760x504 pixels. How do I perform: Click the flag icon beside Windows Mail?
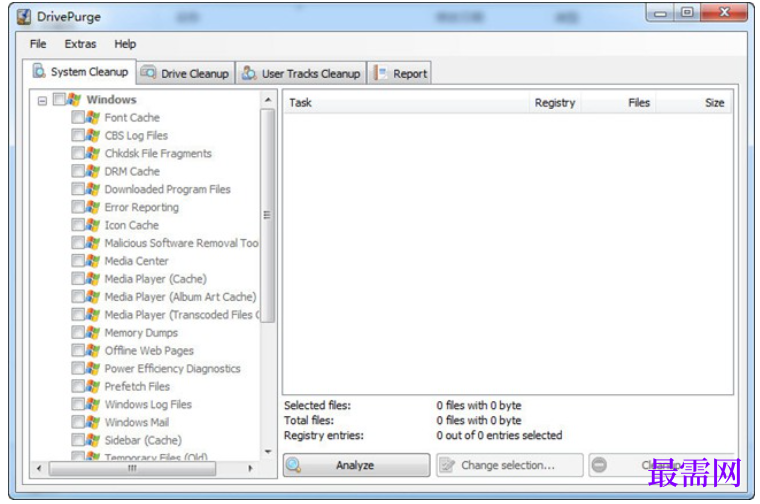tap(93, 422)
